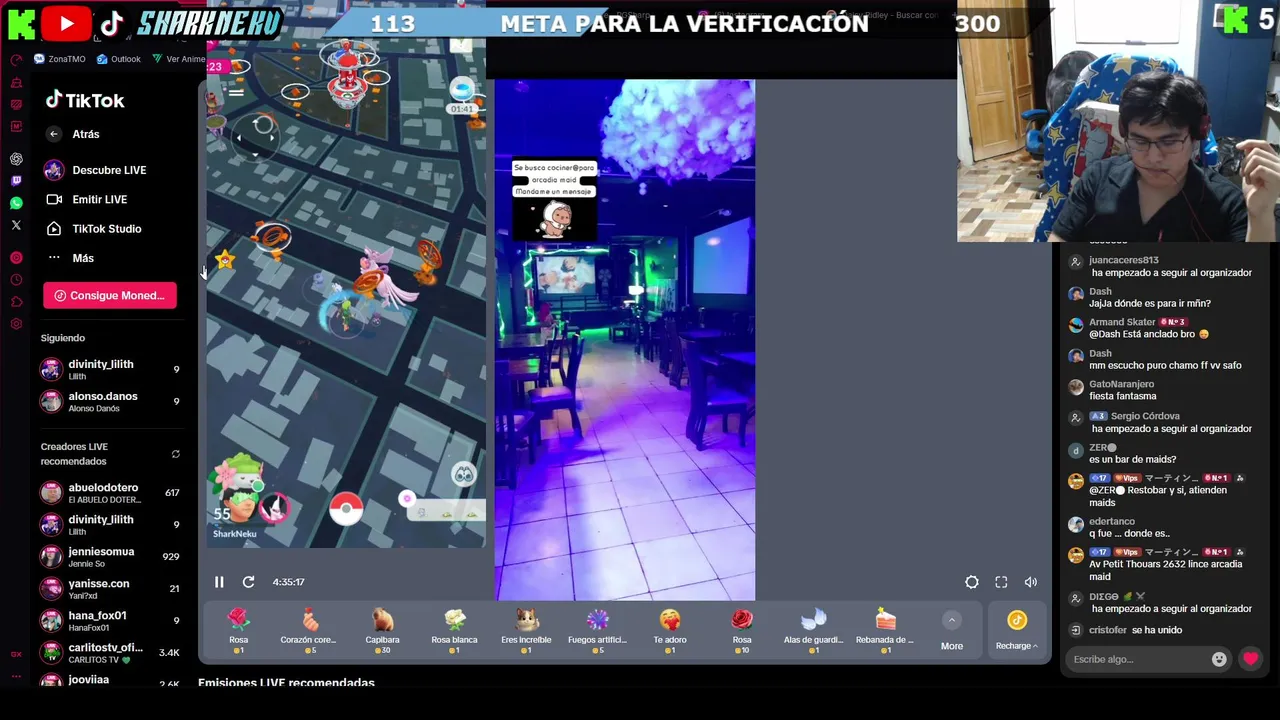Click the Pokéball menu in game

(x=346, y=510)
